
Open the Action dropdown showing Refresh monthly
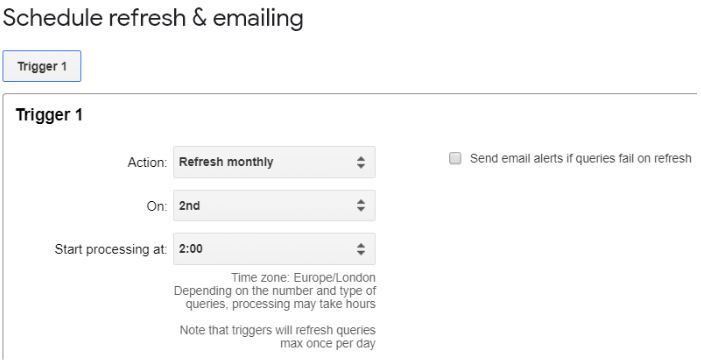tap(274, 162)
